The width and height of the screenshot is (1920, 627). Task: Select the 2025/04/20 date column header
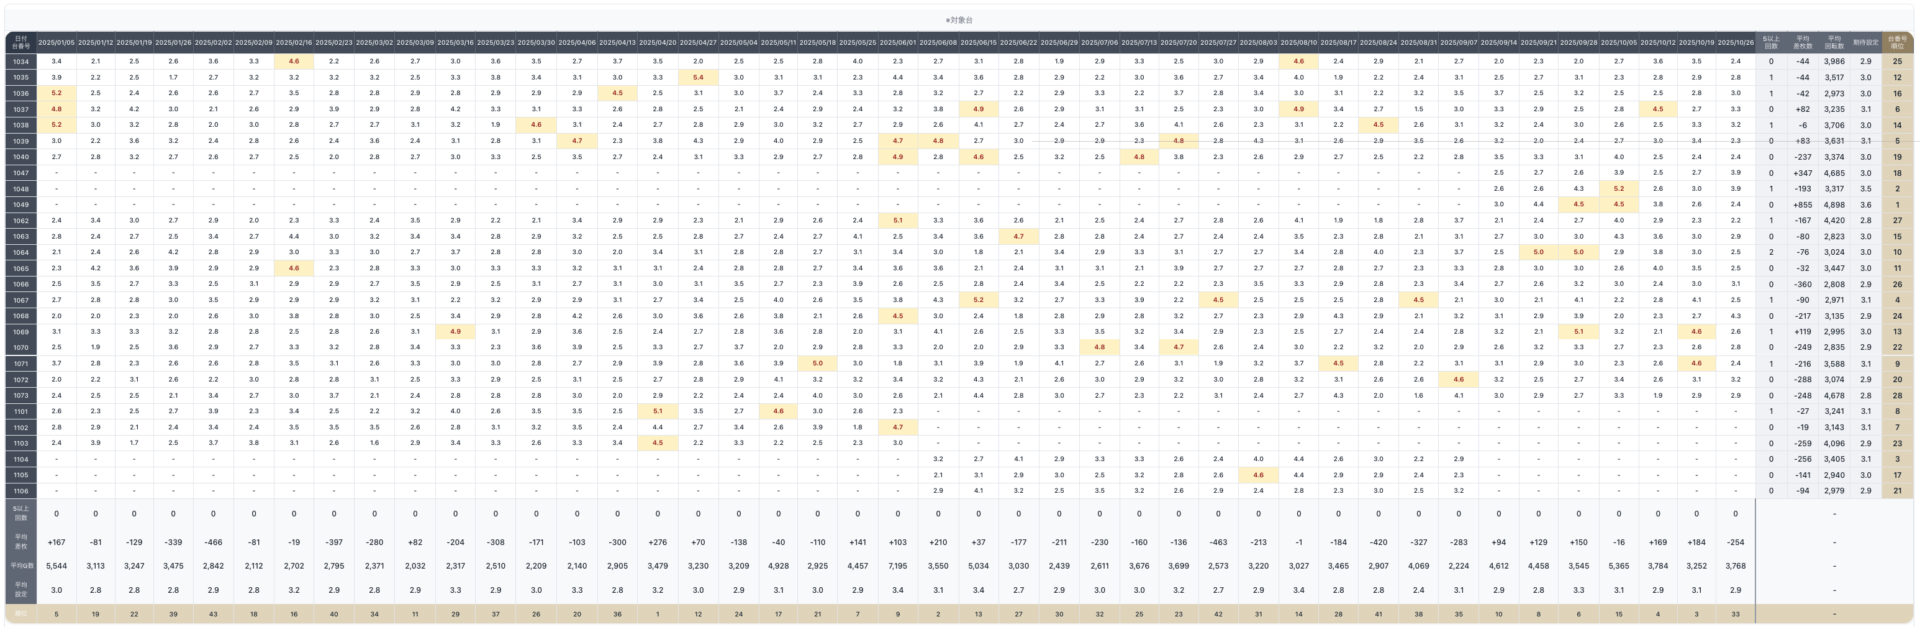pos(657,43)
